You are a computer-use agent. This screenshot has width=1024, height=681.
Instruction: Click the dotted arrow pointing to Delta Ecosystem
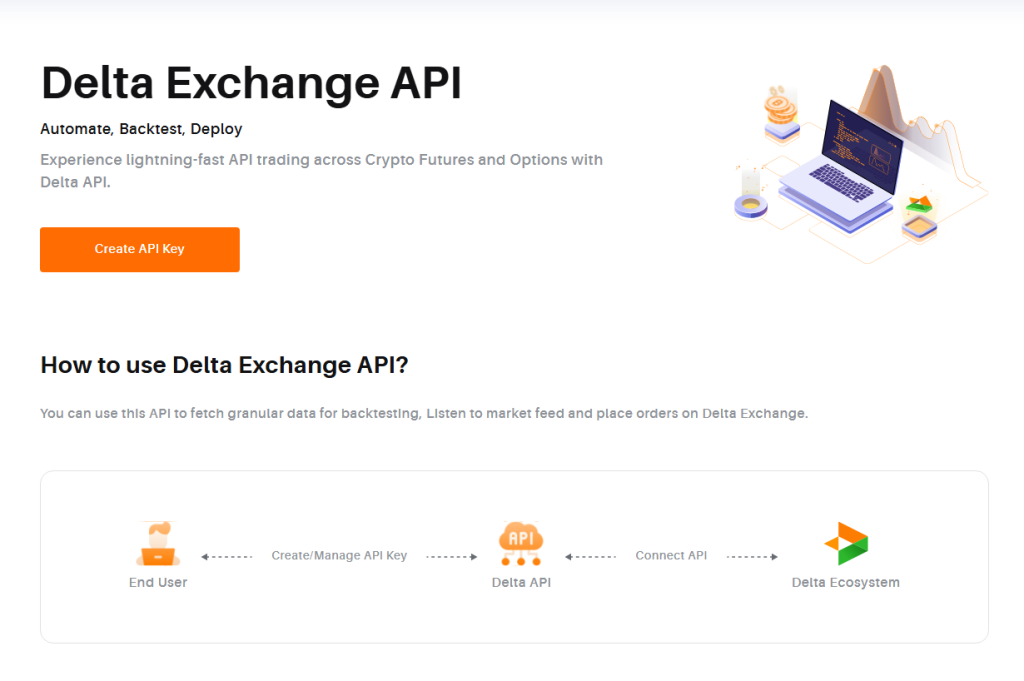[x=753, y=556]
